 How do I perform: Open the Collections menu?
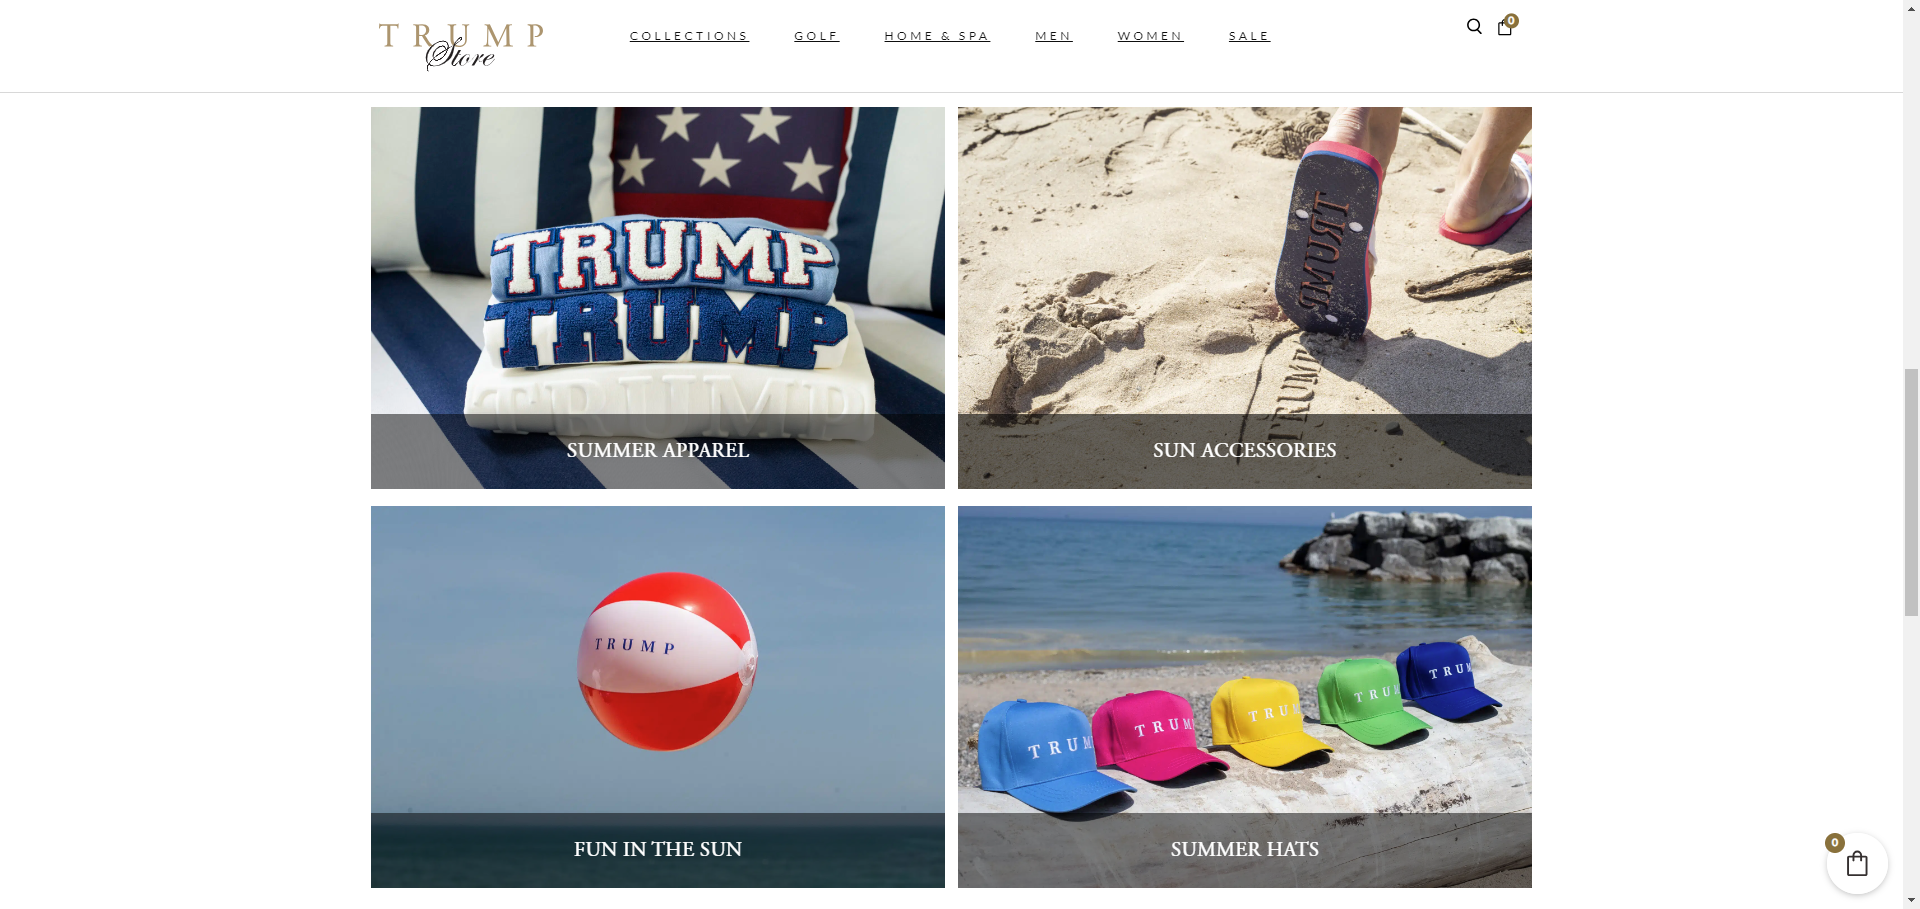(689, 36)
